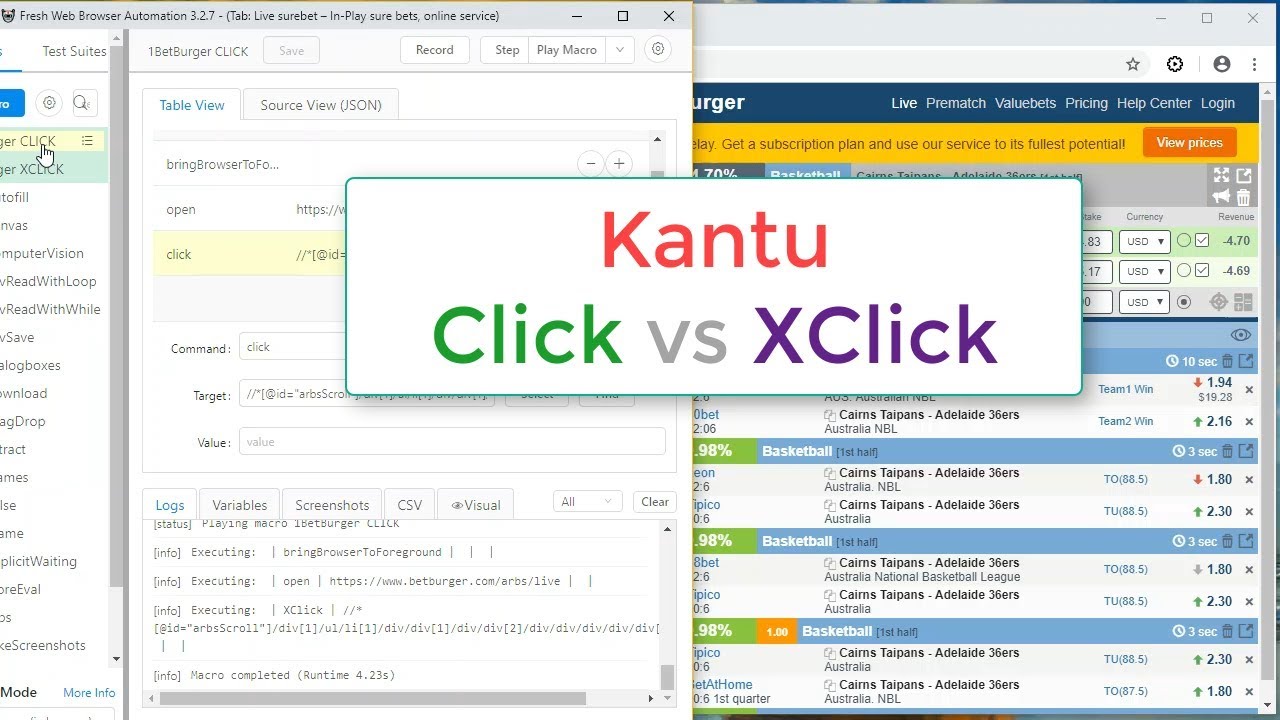Open the Test Suites tab in sidebar
This screenshot has height=720, width=1280.
[x=74, y=51]
